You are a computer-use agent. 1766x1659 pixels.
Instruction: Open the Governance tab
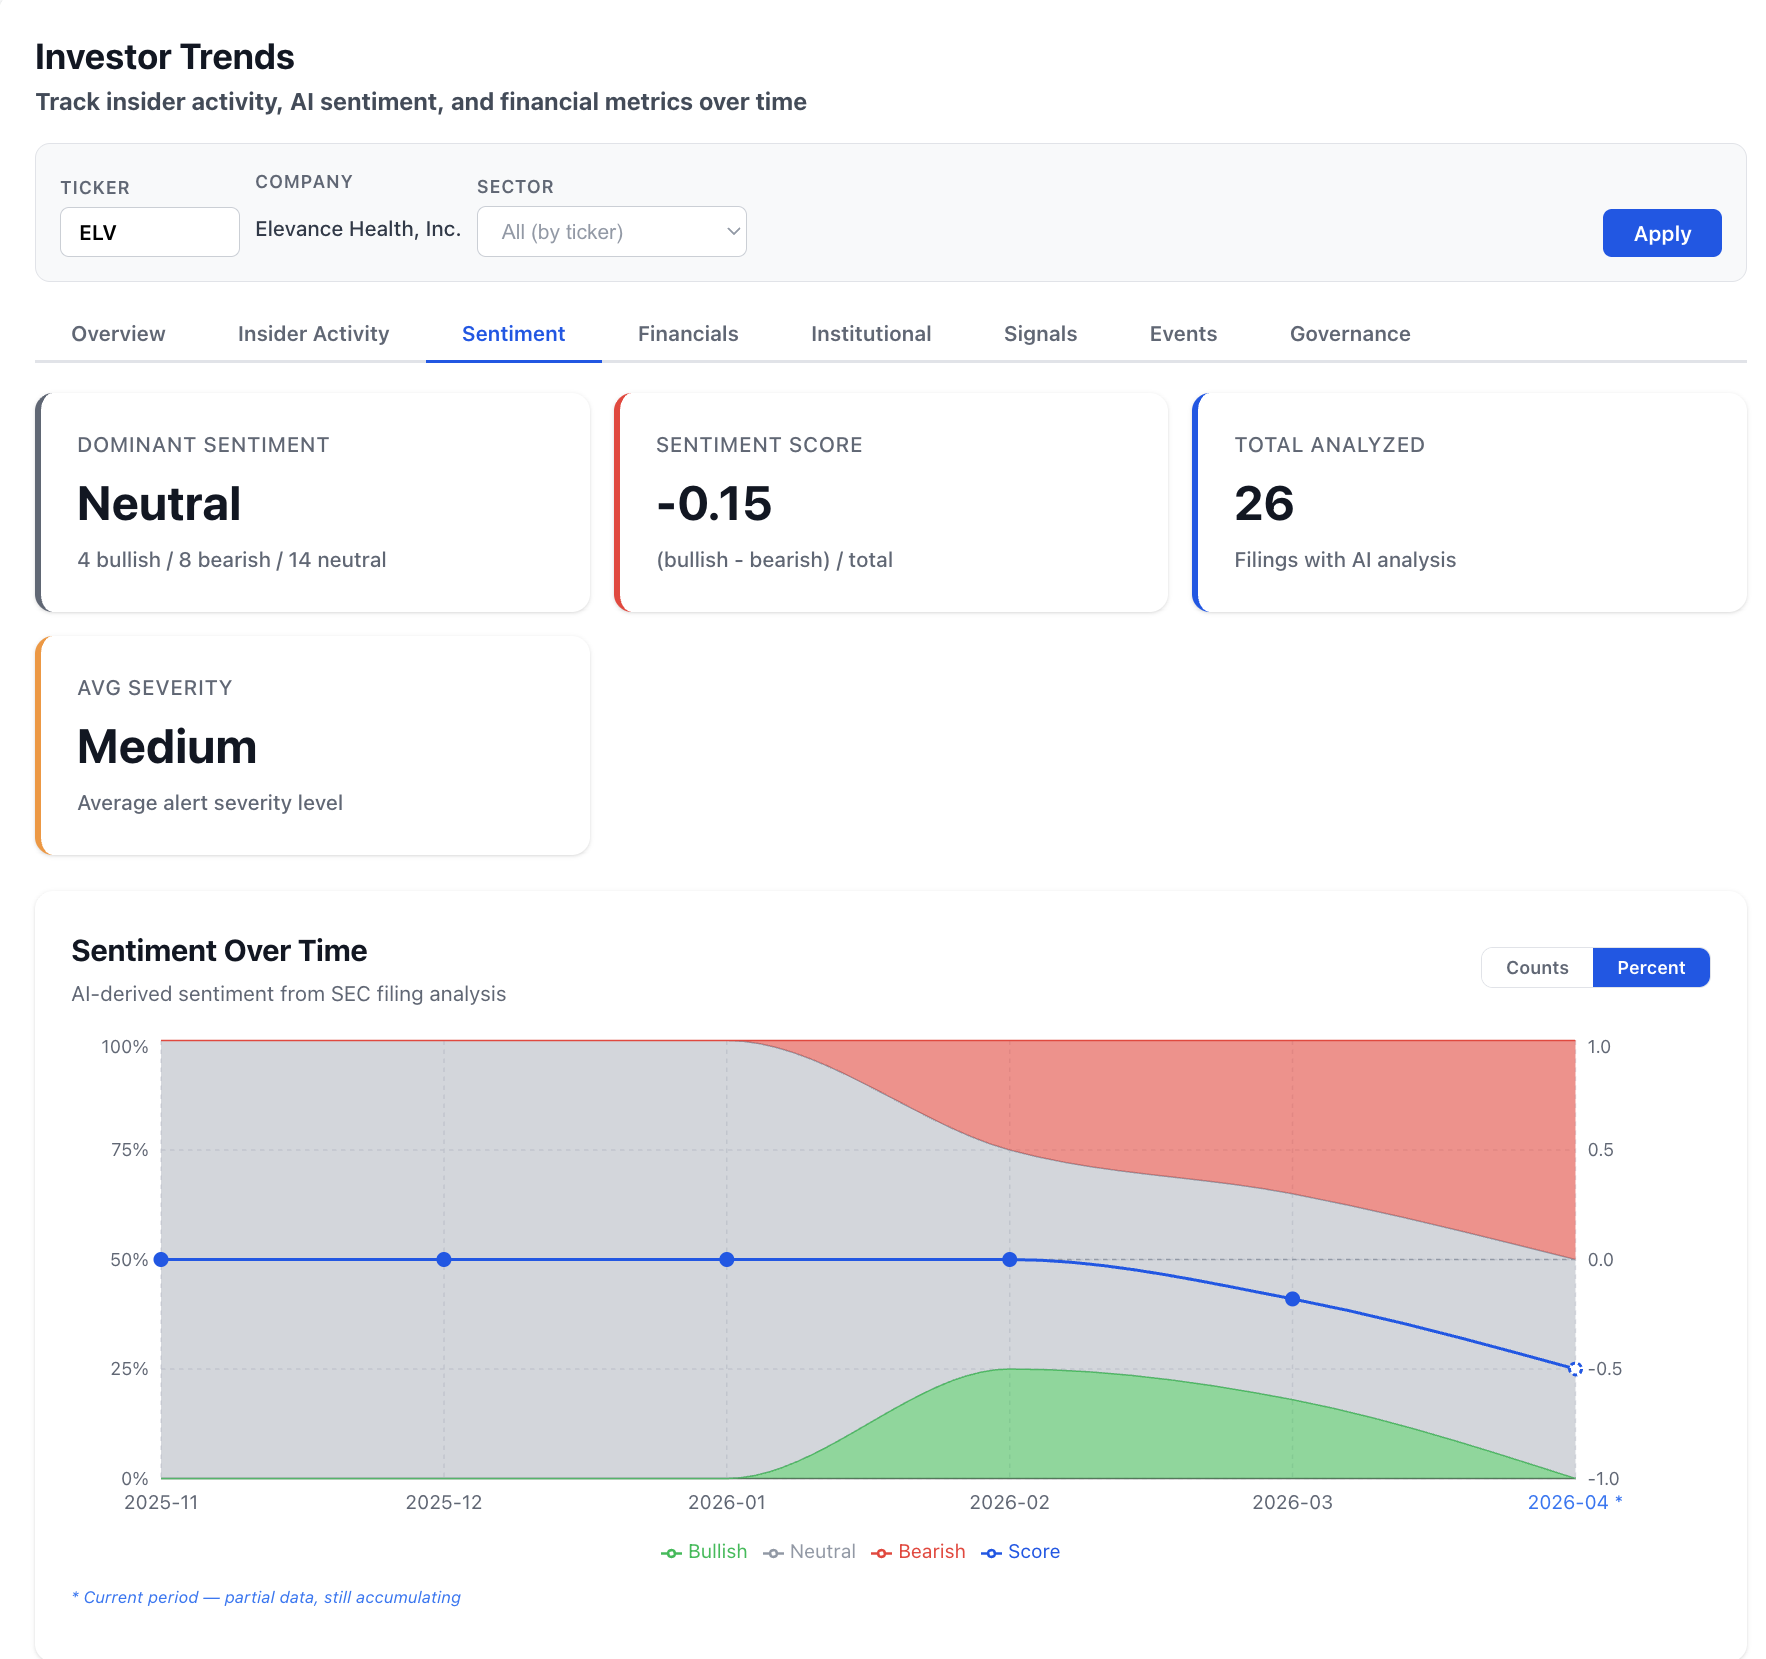click(1349, 334)
